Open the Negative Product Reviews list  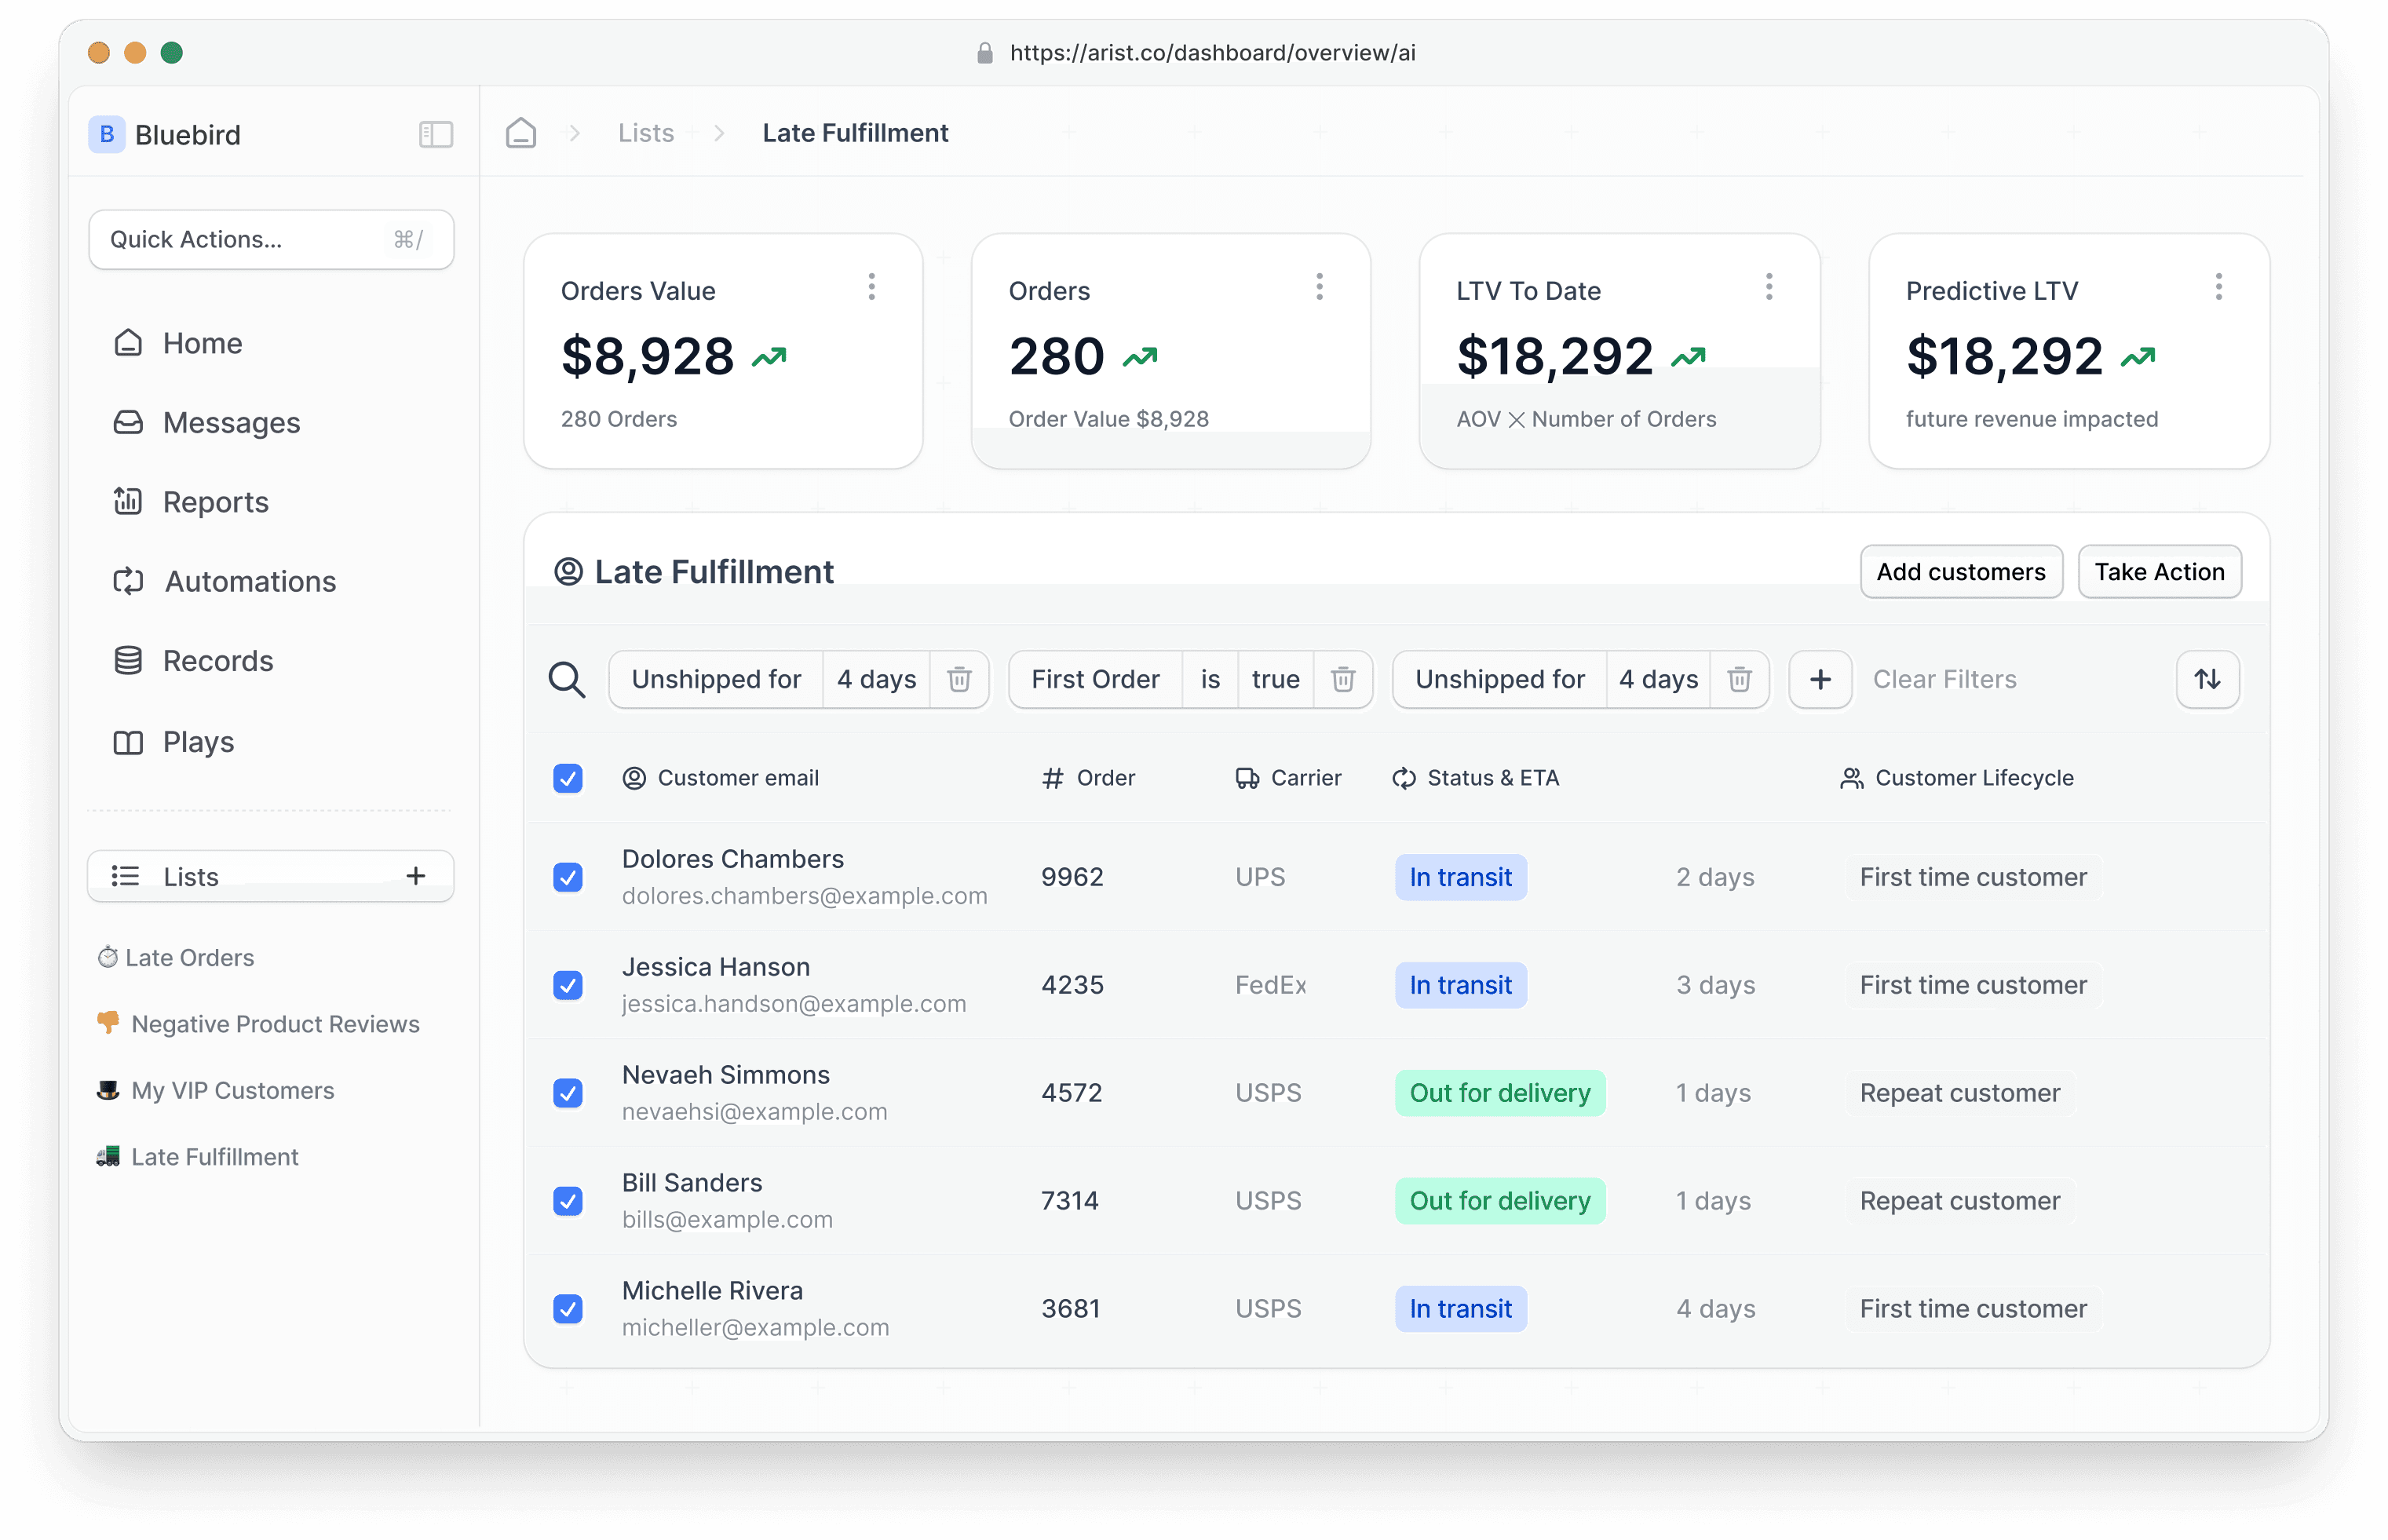(x=275, y=1024)
